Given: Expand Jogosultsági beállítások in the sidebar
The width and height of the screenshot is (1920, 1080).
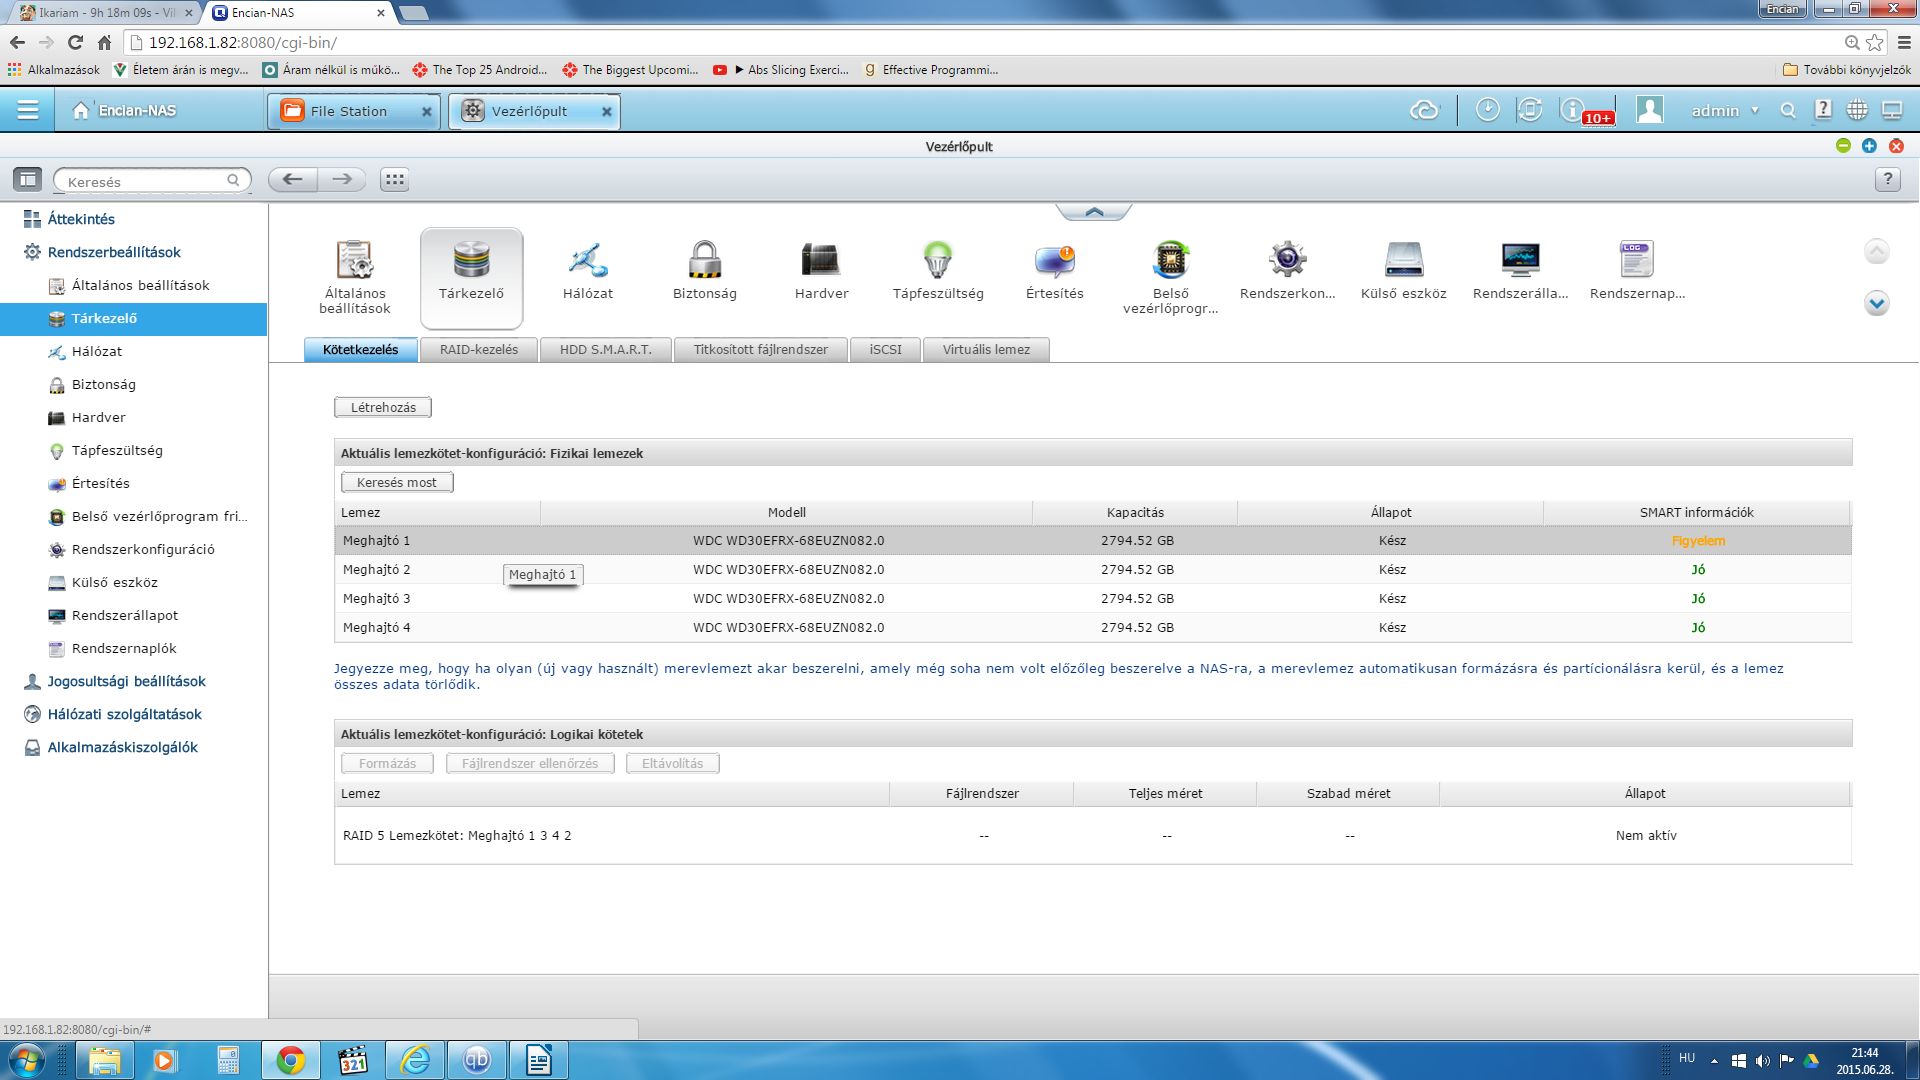Looking at the screenshot, I should [126, 682].
